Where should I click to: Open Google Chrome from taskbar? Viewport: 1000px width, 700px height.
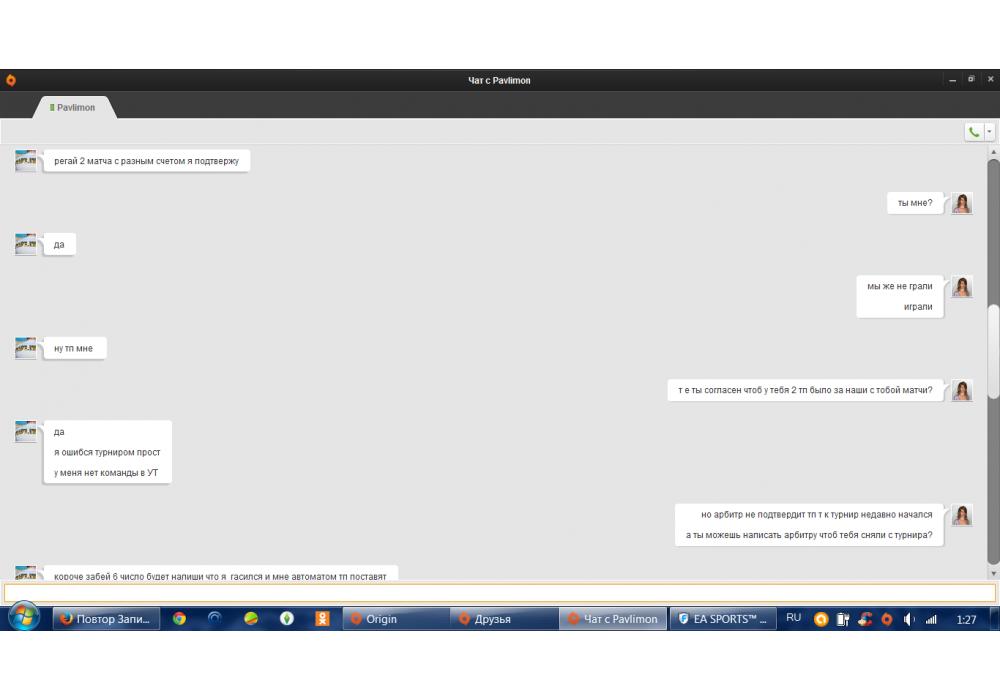pyautogui.click(x=179, y=618)
